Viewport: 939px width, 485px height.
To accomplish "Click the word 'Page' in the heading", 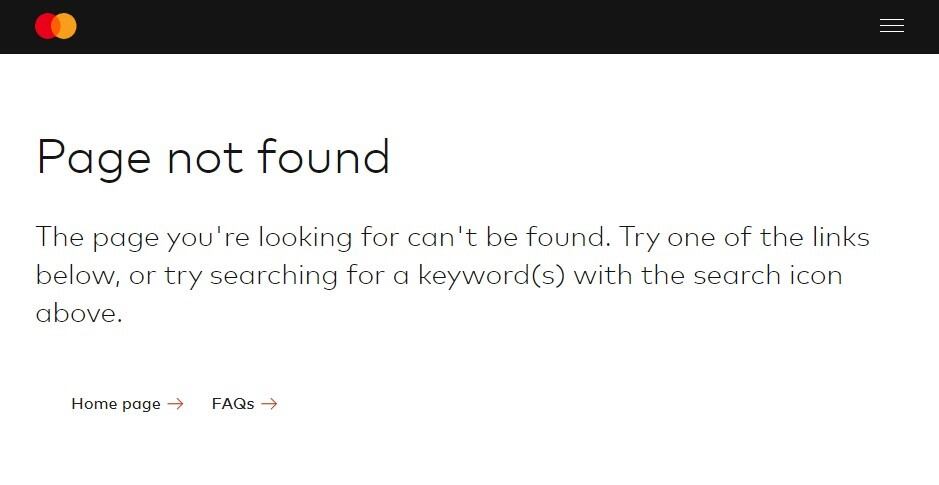I will (93, 158).
